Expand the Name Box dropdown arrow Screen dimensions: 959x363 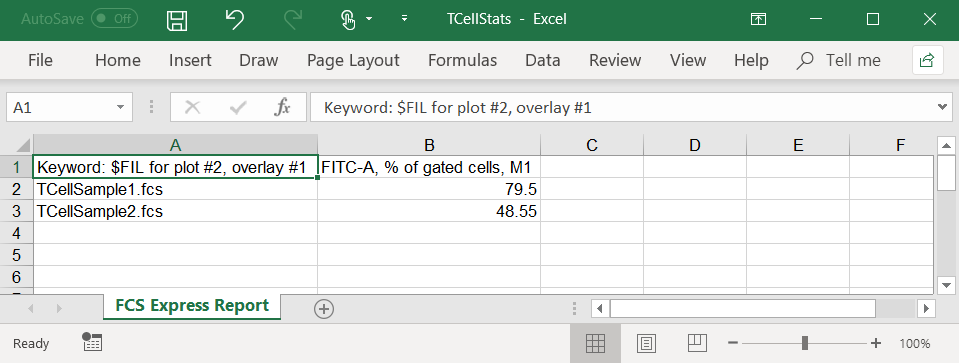click(x=120, y=108)
